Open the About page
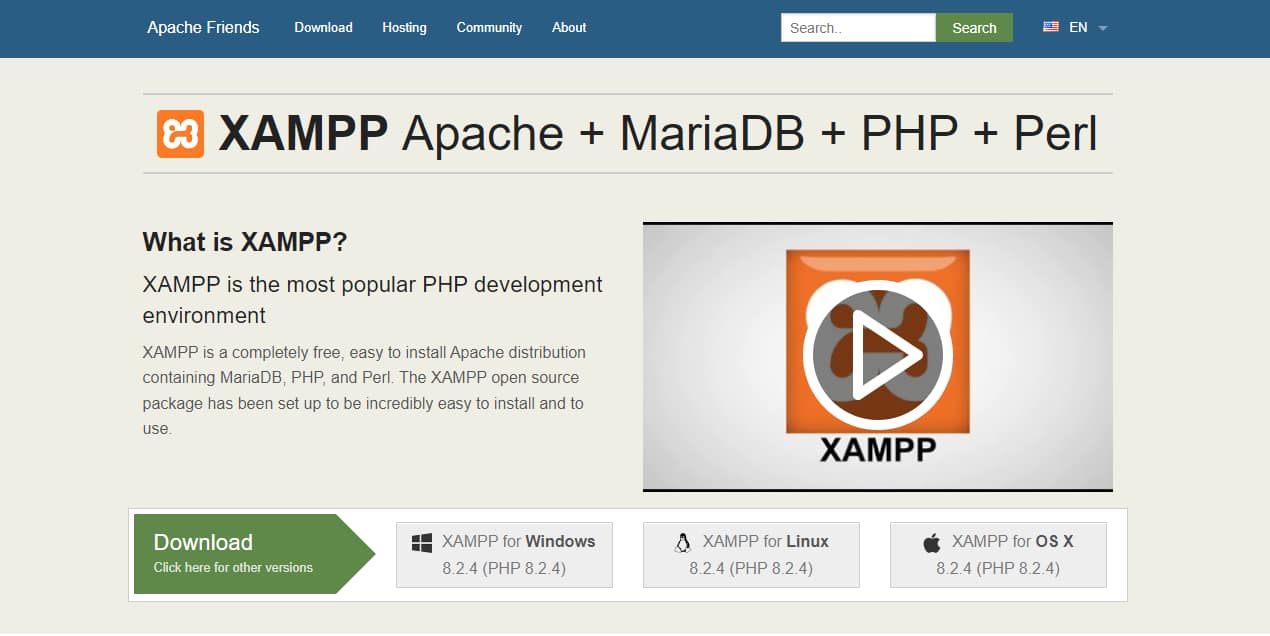Viewport: 1270px width, 636px height. point(568,27)
